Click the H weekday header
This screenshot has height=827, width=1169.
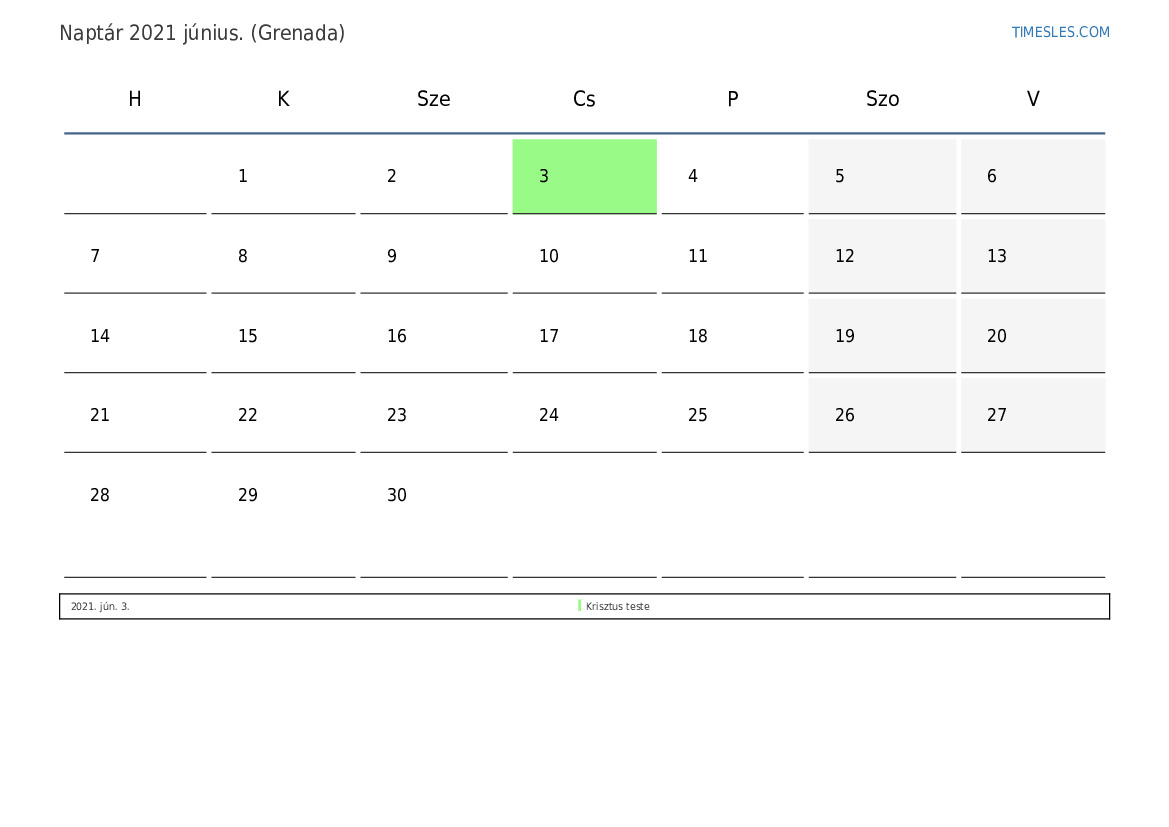[x=135, y=98]
